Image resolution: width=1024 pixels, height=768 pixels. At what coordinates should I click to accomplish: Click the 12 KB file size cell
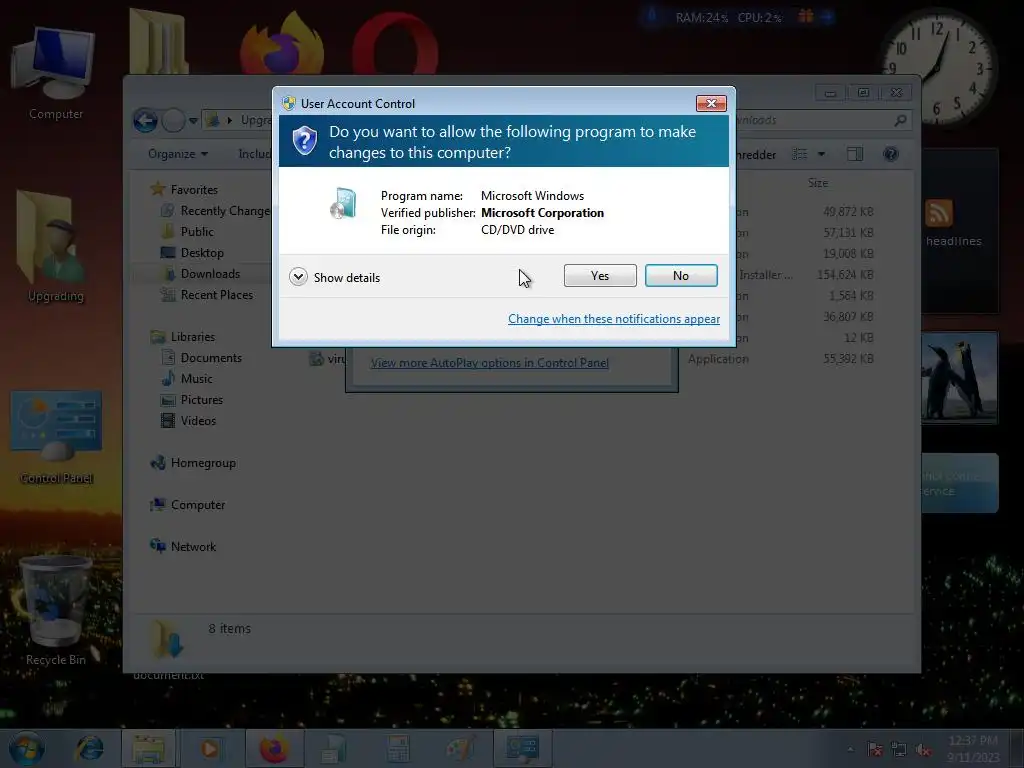point(859,338)
